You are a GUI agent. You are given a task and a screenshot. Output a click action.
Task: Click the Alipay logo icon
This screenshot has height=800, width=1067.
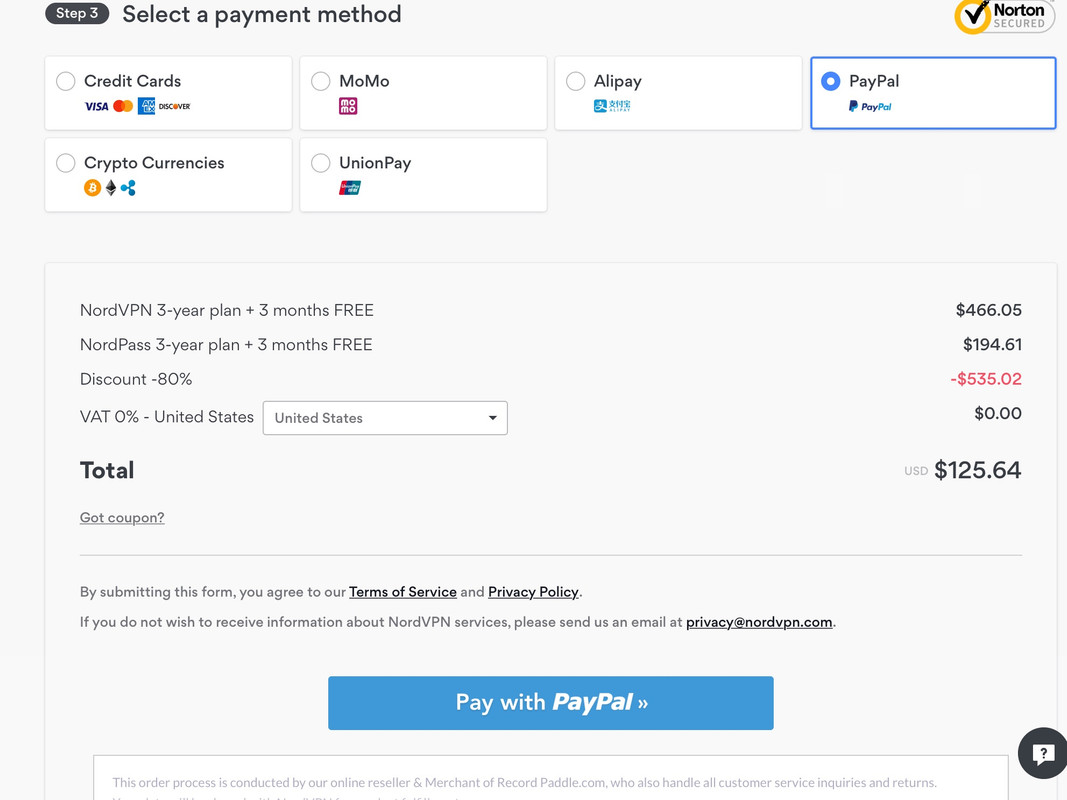click(x=612, y=106)
